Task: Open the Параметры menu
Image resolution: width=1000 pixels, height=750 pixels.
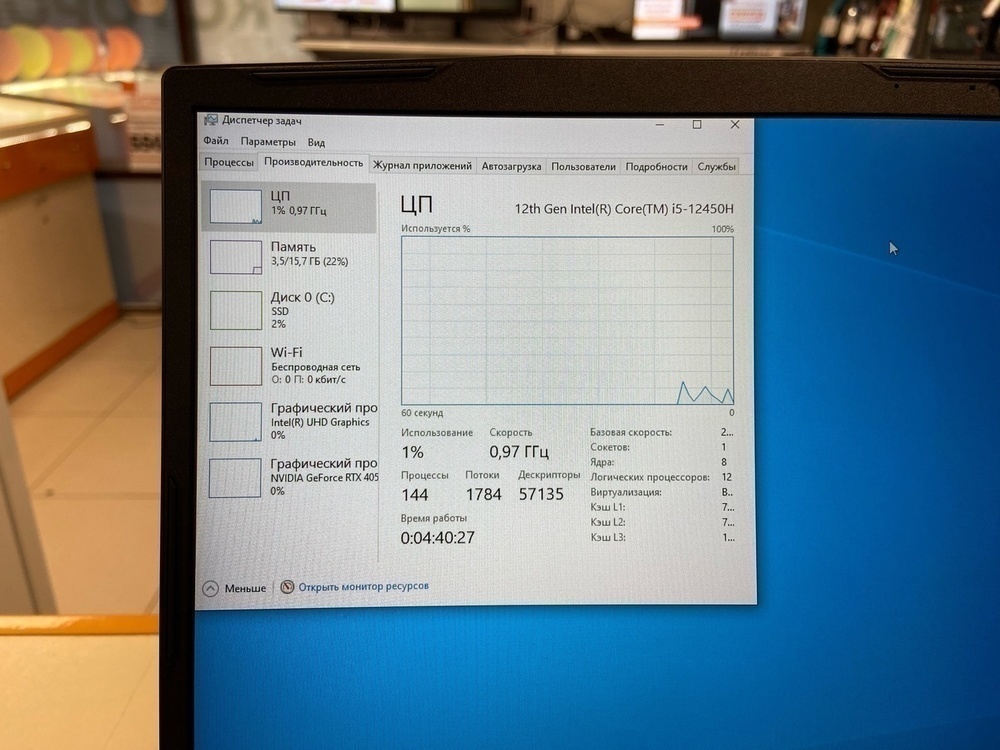Action: point(268,142)
